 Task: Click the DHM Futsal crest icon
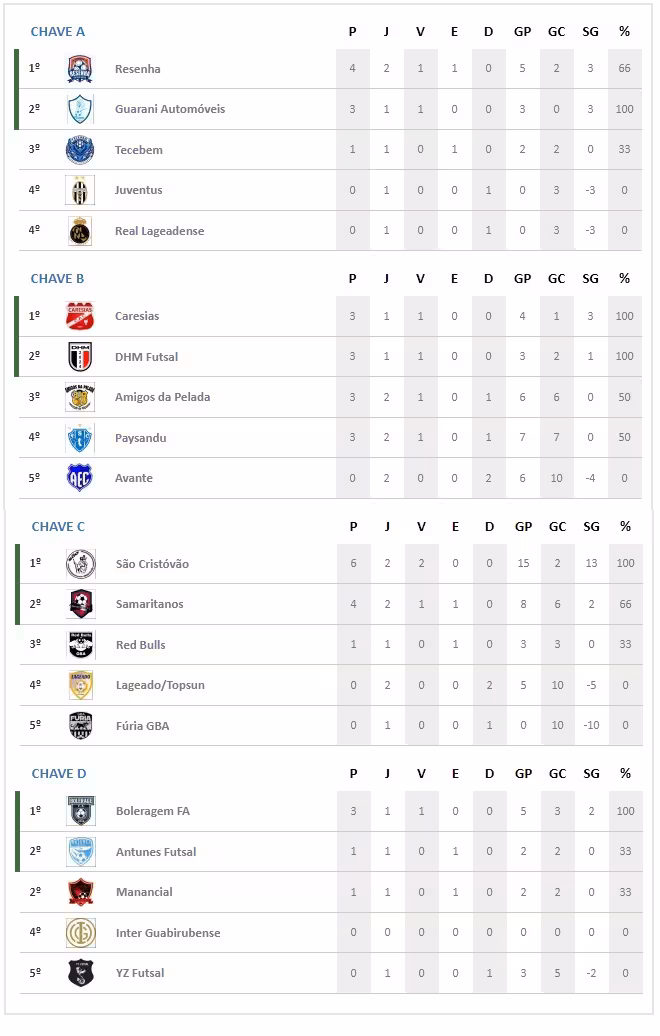click(x=80, y=357)
